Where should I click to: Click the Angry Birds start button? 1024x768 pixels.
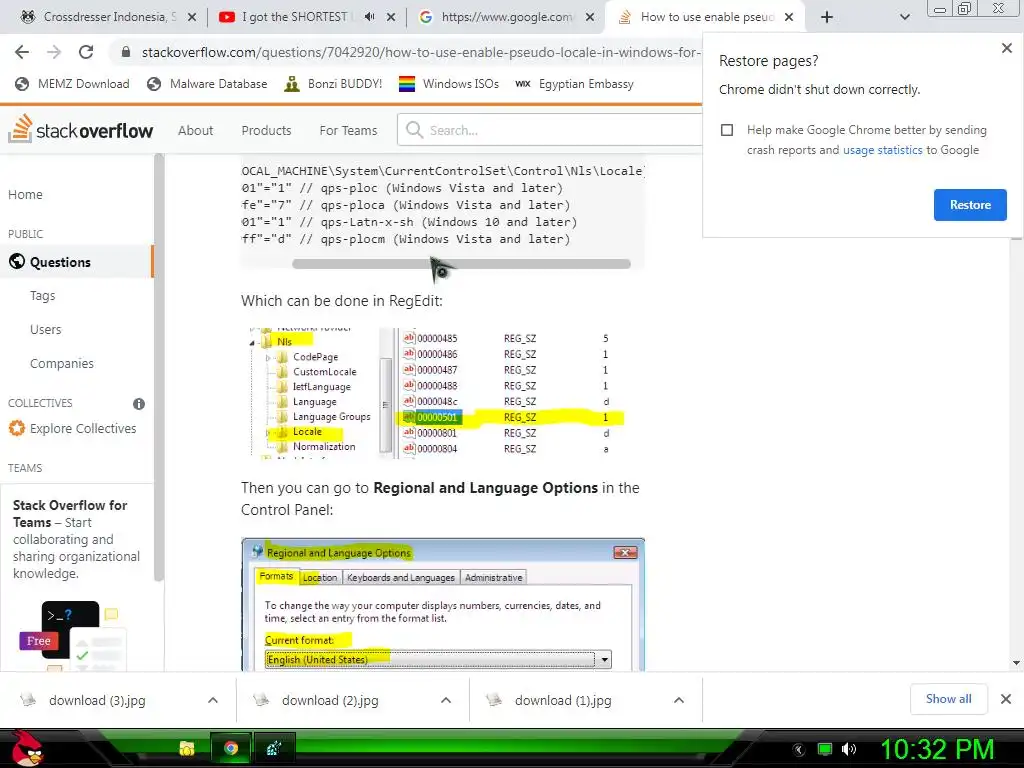tap(26, 748)
